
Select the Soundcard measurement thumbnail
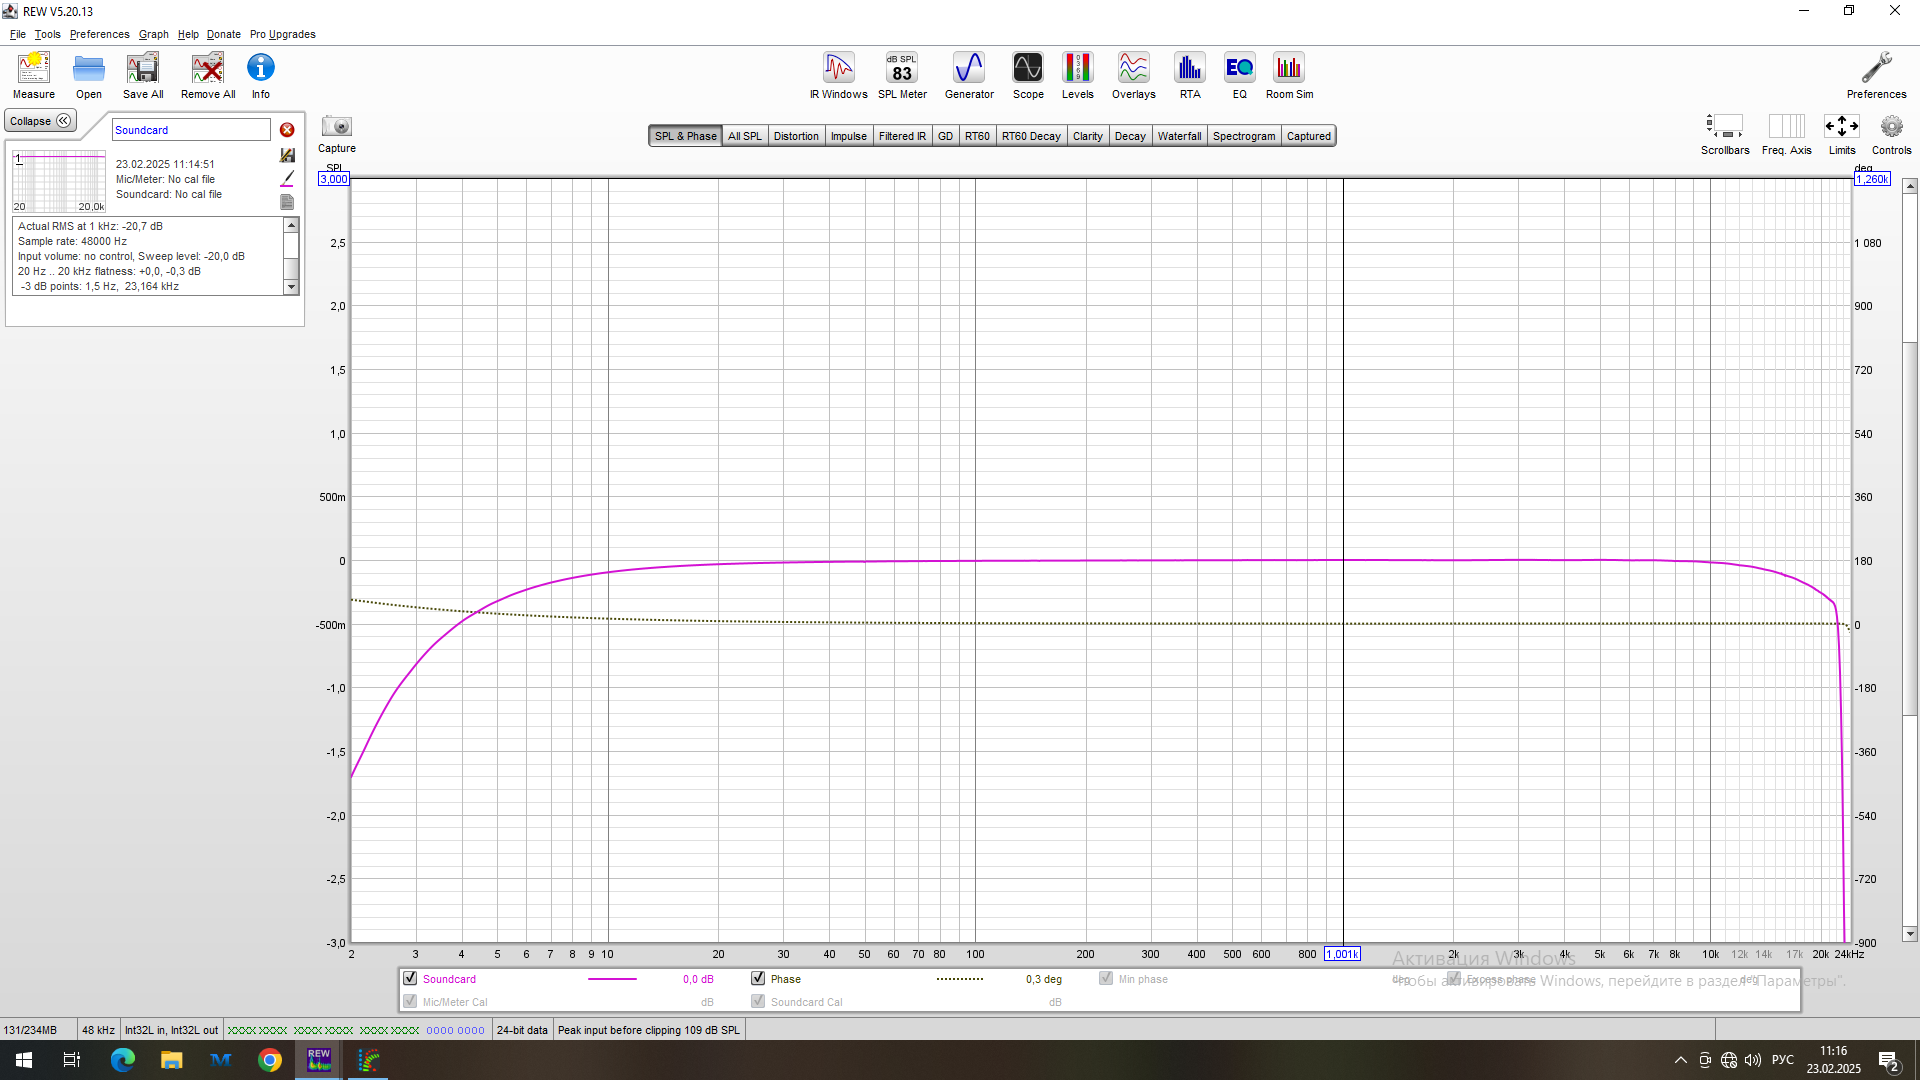59,181
